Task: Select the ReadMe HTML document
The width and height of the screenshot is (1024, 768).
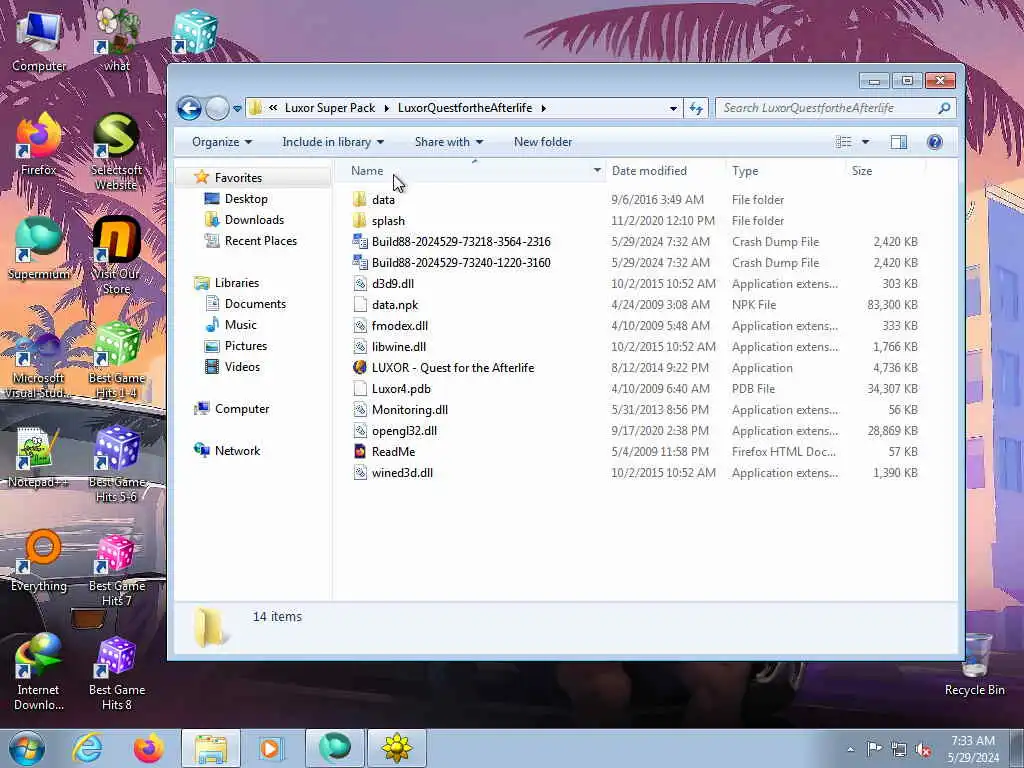Action: 393,451
